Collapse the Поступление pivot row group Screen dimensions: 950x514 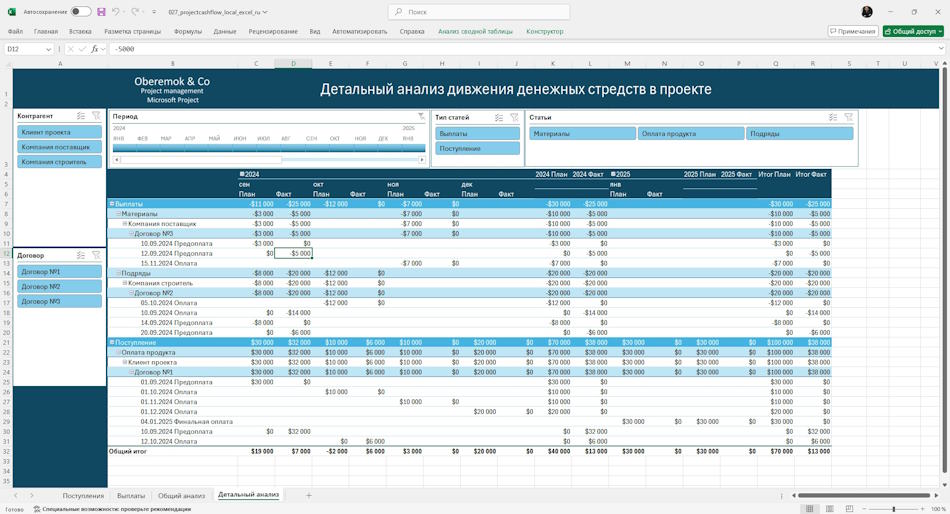112,342
